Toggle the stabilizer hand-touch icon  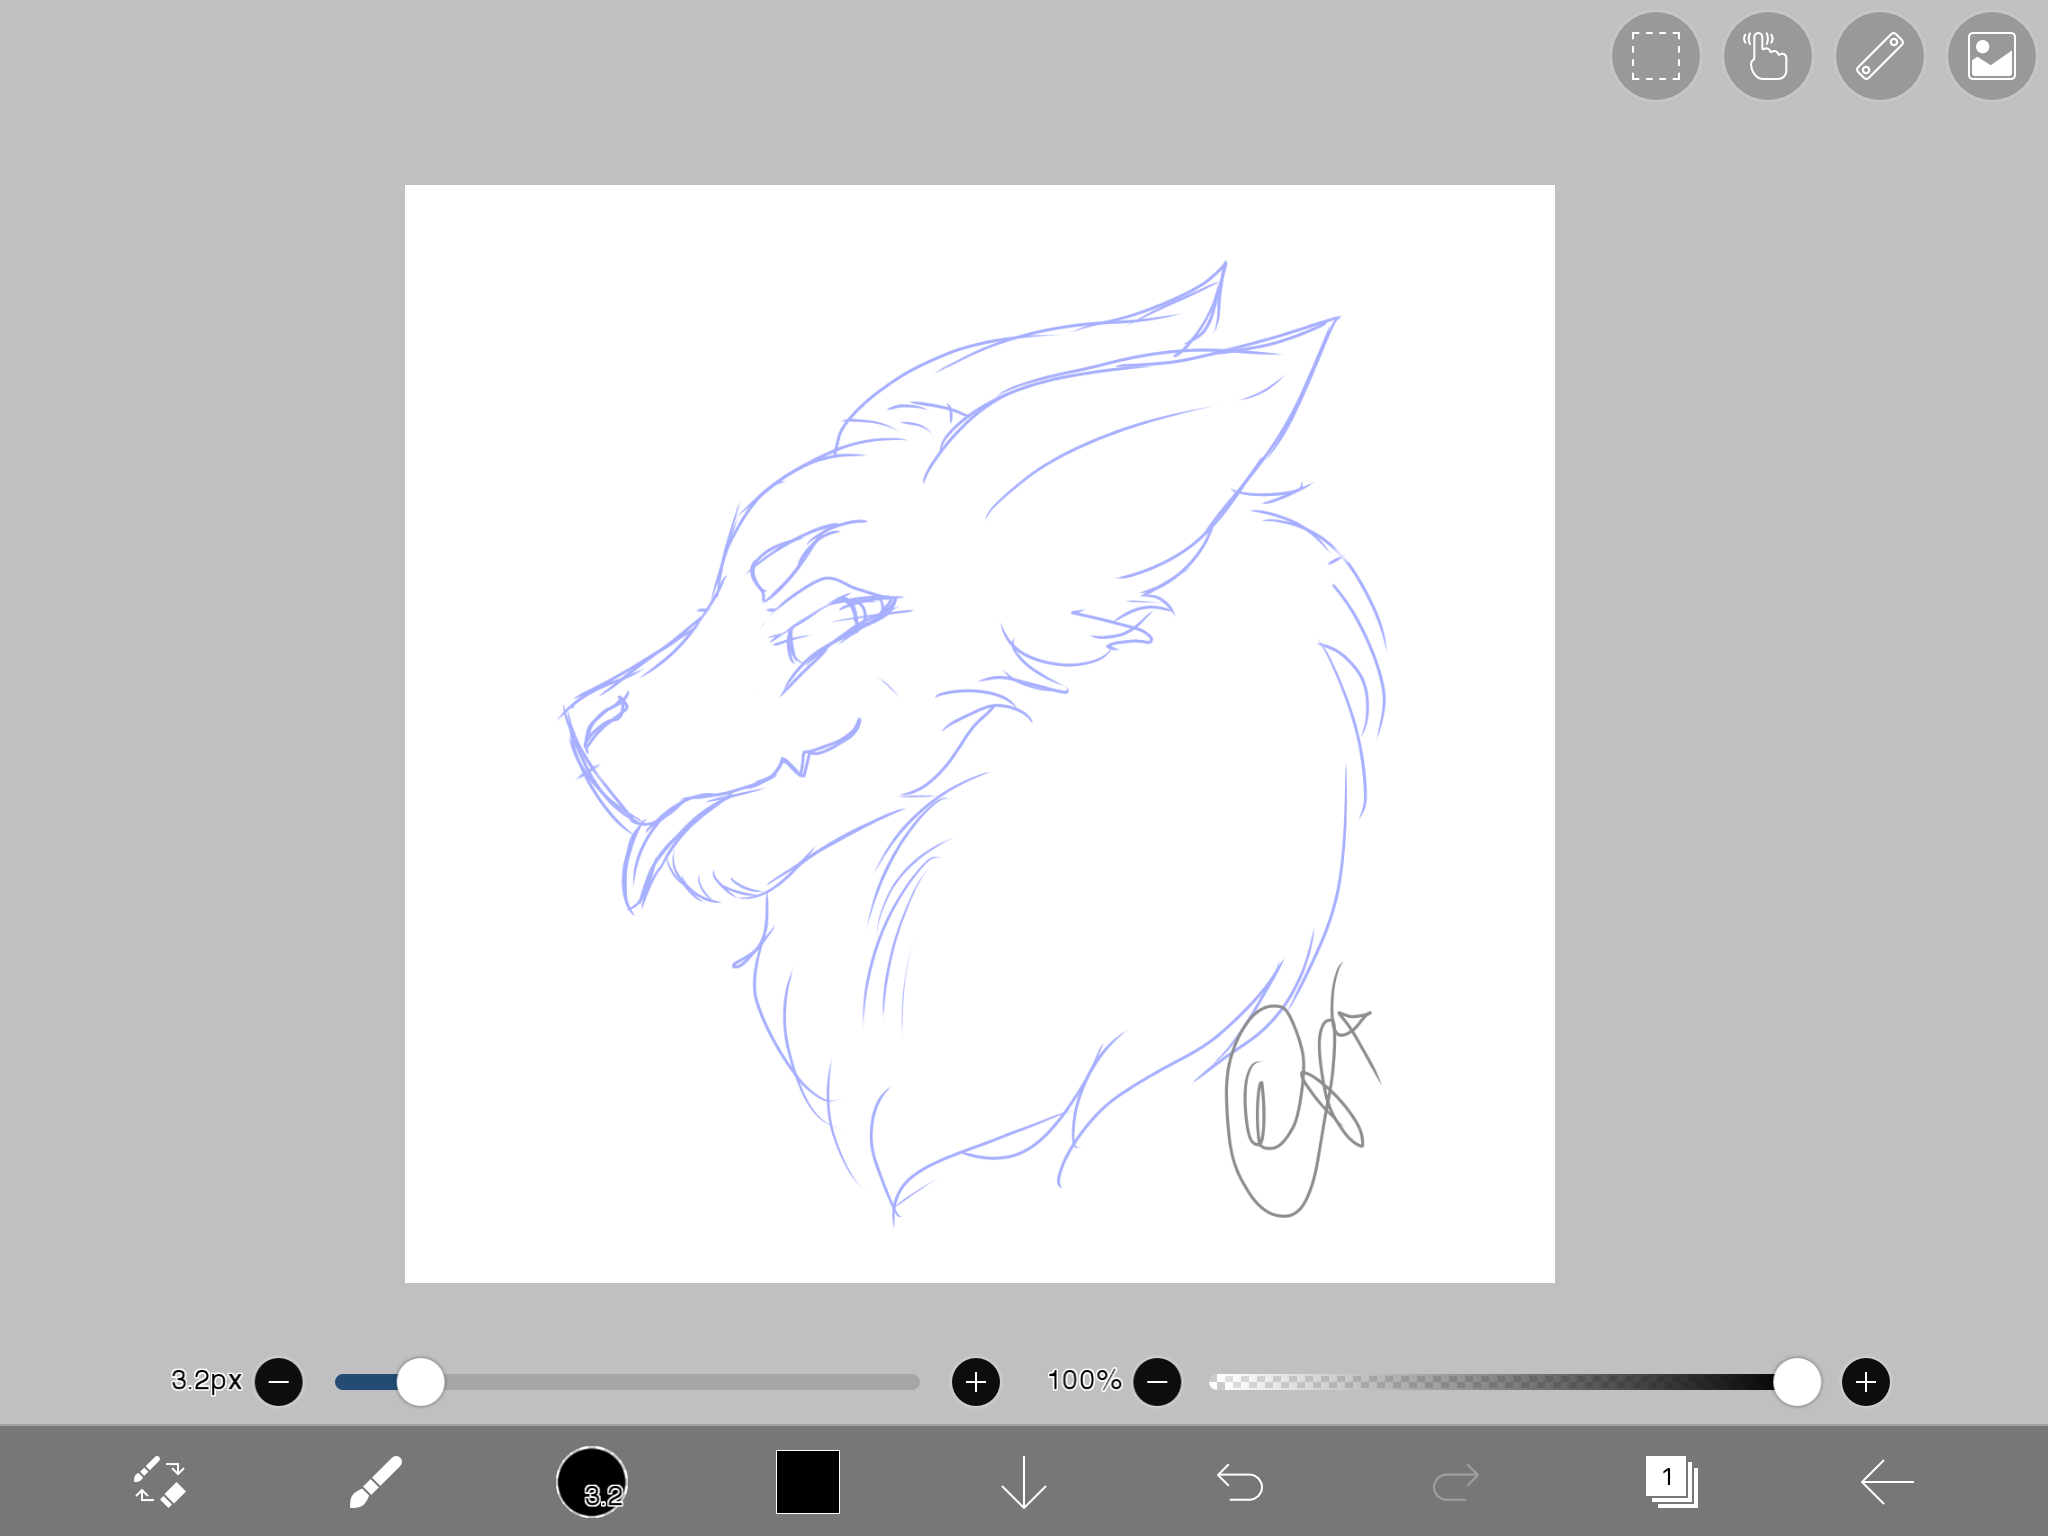[x=1767, y=56]
